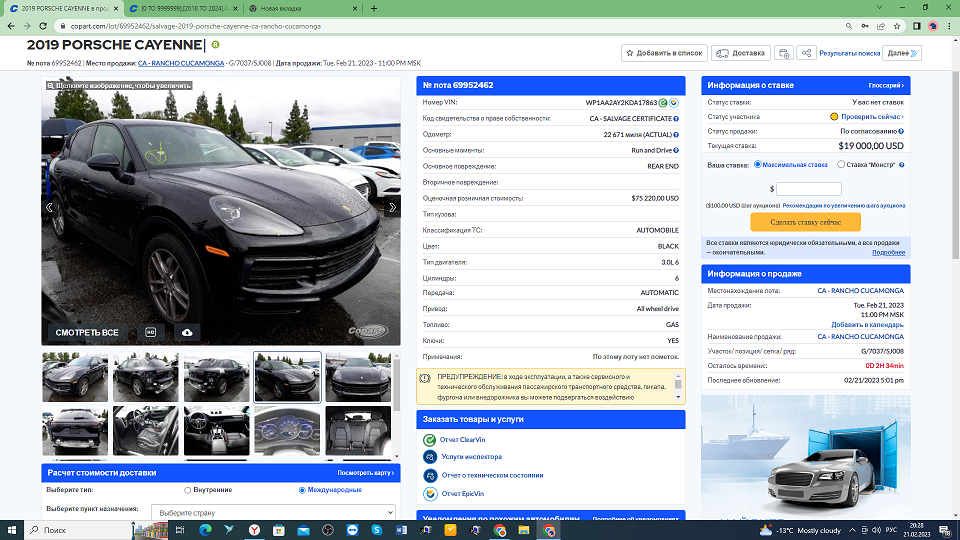Click Добавить в календарь link
Image resolution: width=960 pixels, height=540 pixels.
[x=867, y=324]
